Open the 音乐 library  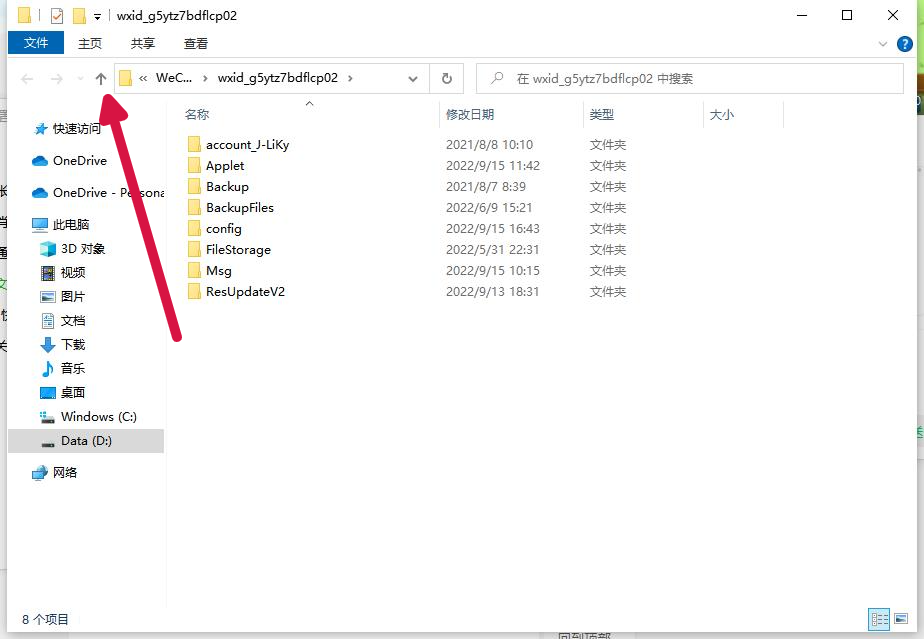(72, 368)
